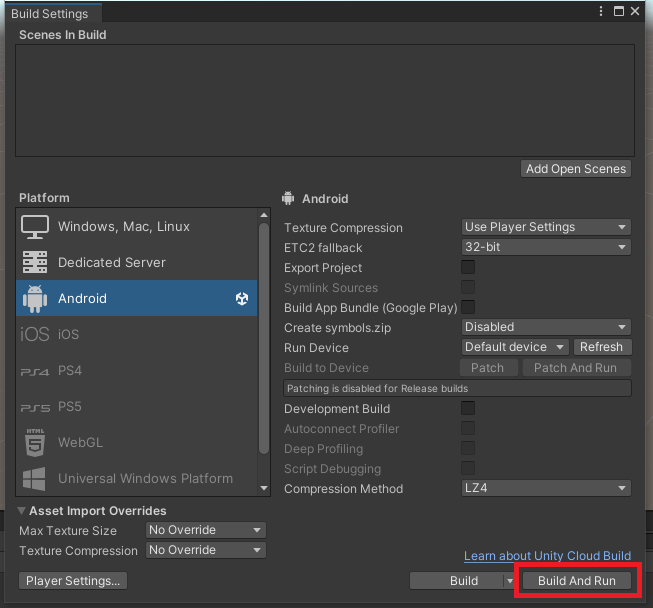
Task: Click the iOS platform icon
Action: 35,334
